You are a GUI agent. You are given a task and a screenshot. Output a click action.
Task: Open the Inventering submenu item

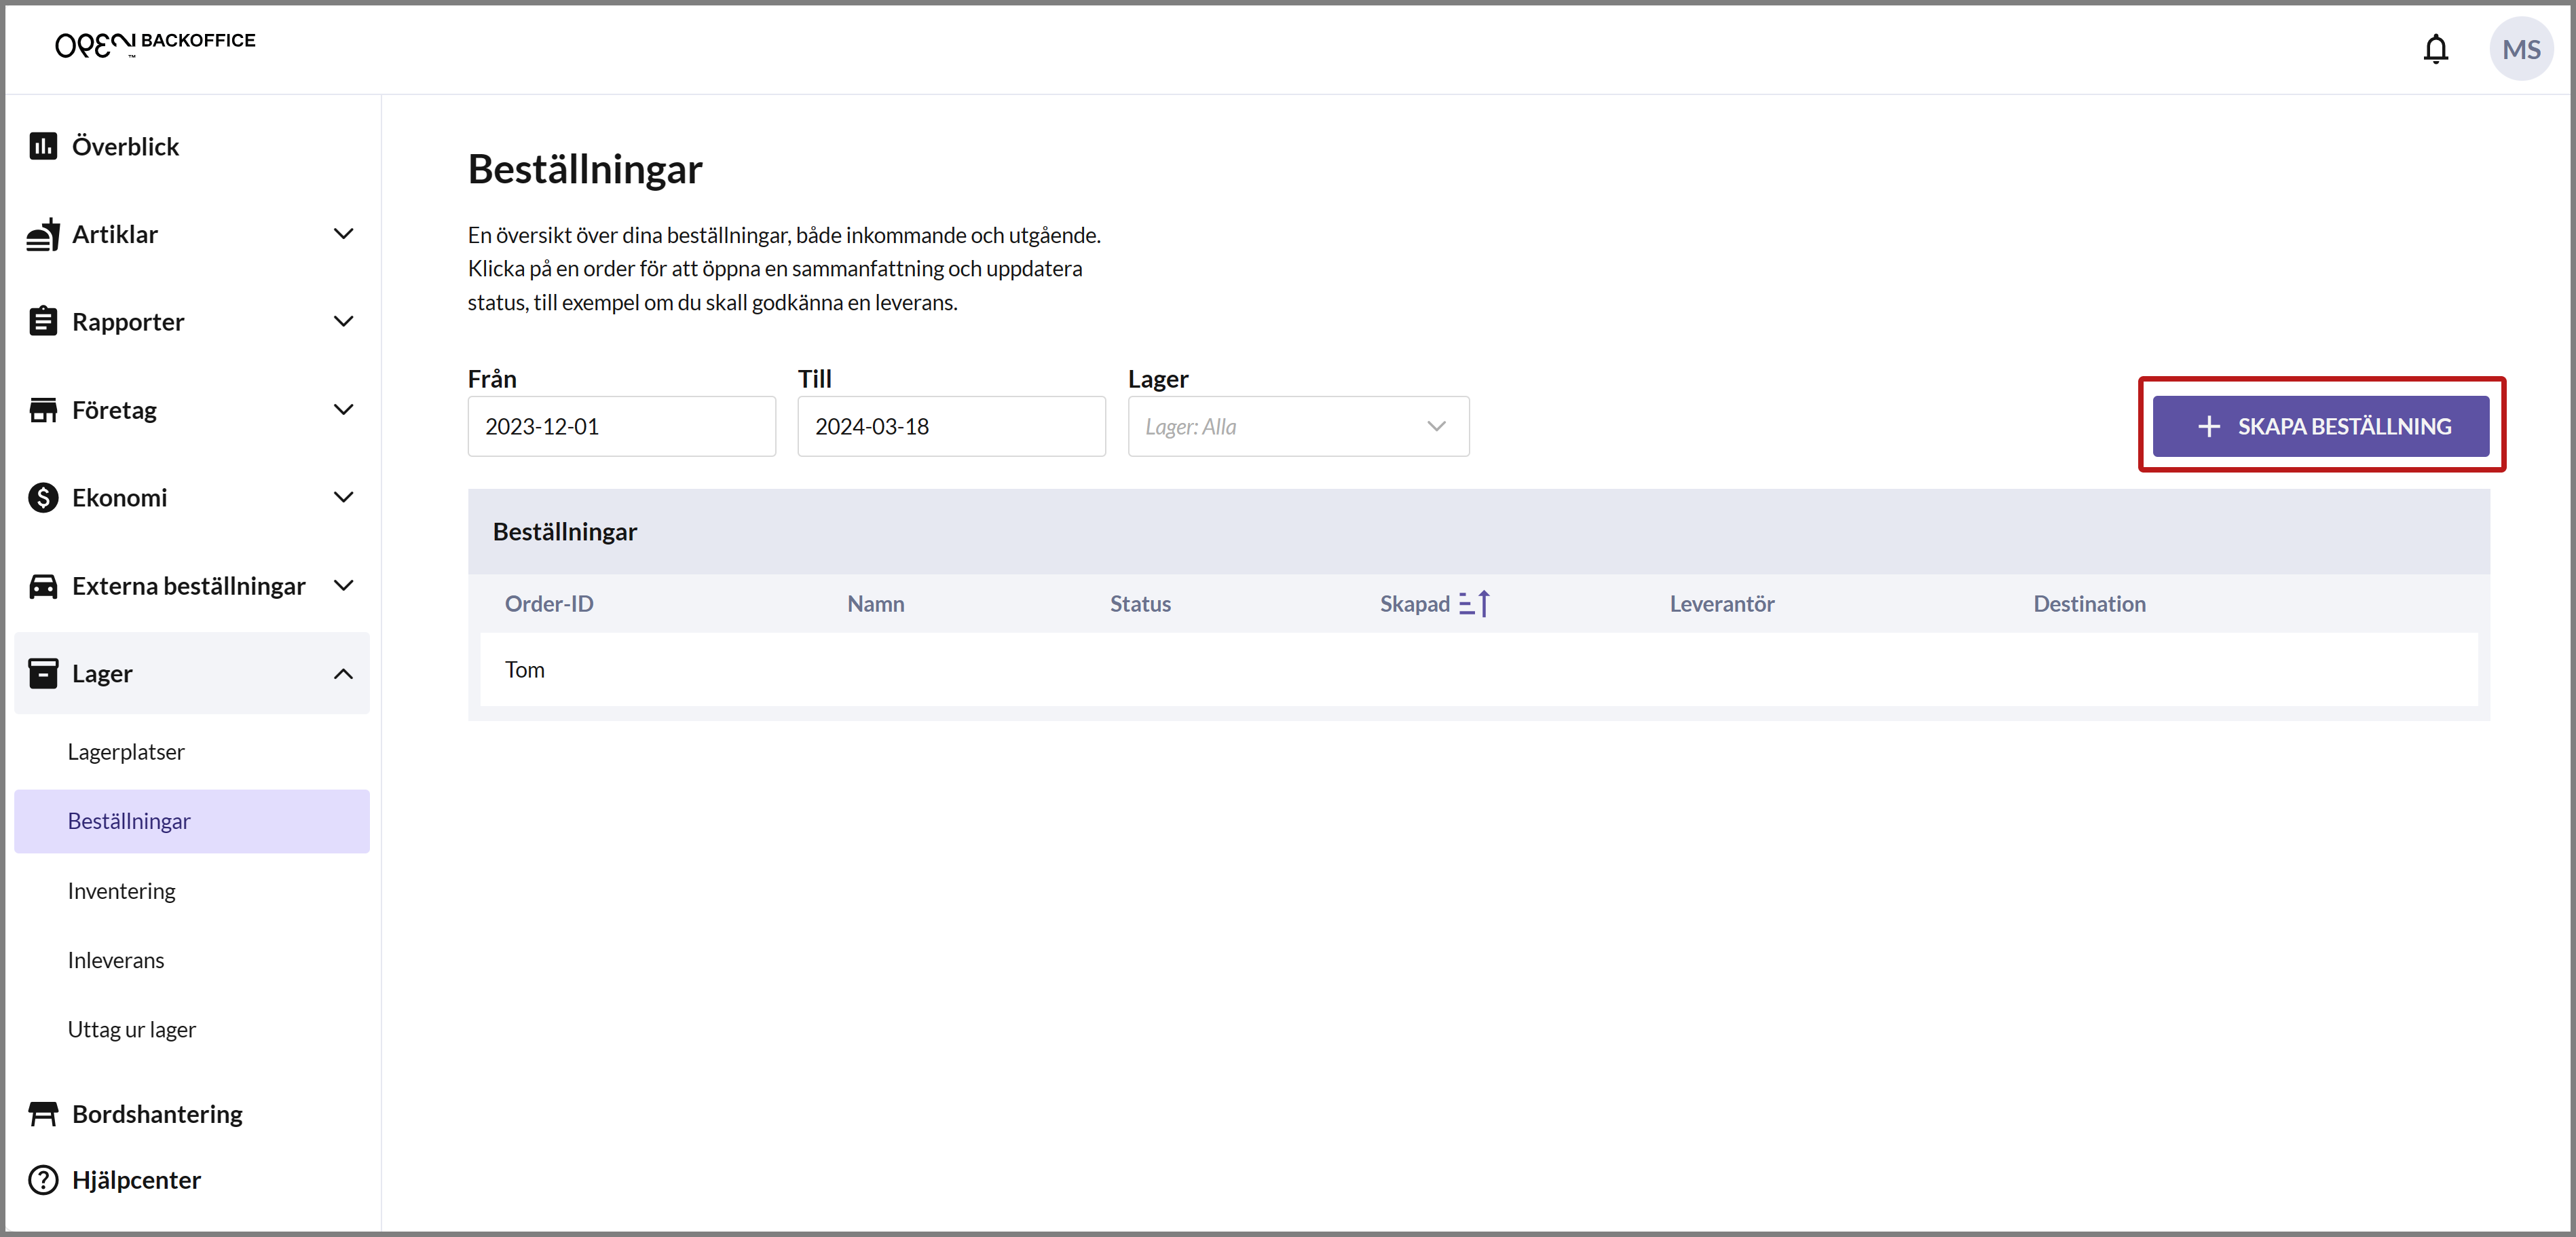(121, 890)
